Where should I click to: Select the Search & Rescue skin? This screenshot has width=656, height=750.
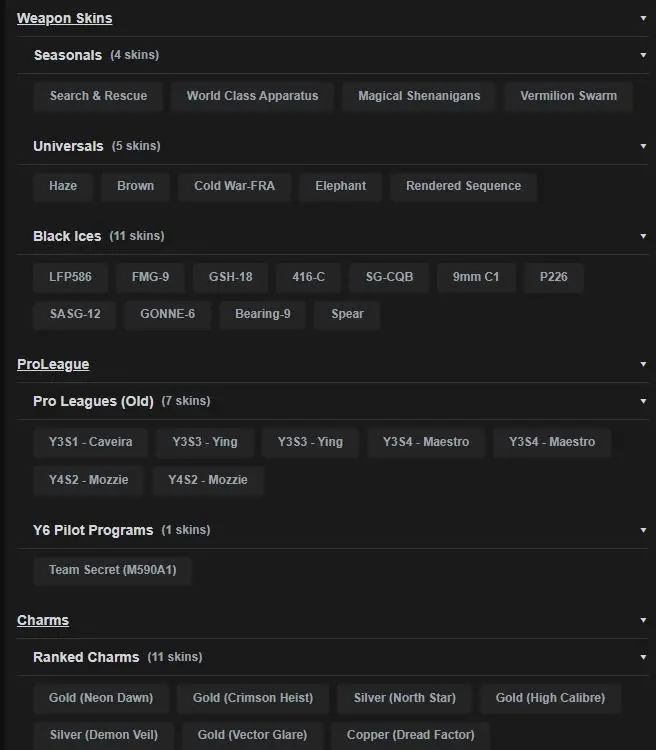pyautogui.click(x=98, y=96)
